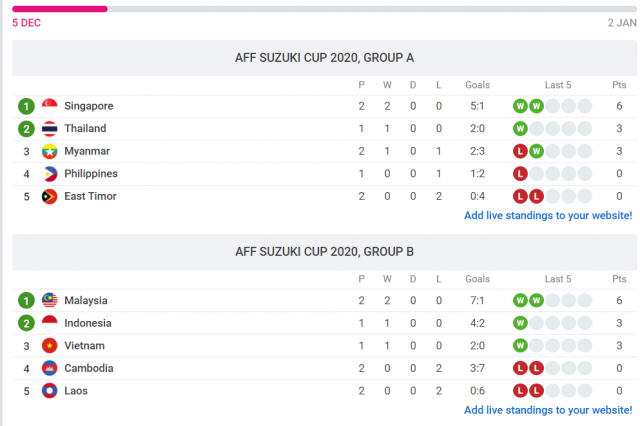Click the Malaysia flag icon
This screenshot has height=426, width=640.
pos(50,300)
